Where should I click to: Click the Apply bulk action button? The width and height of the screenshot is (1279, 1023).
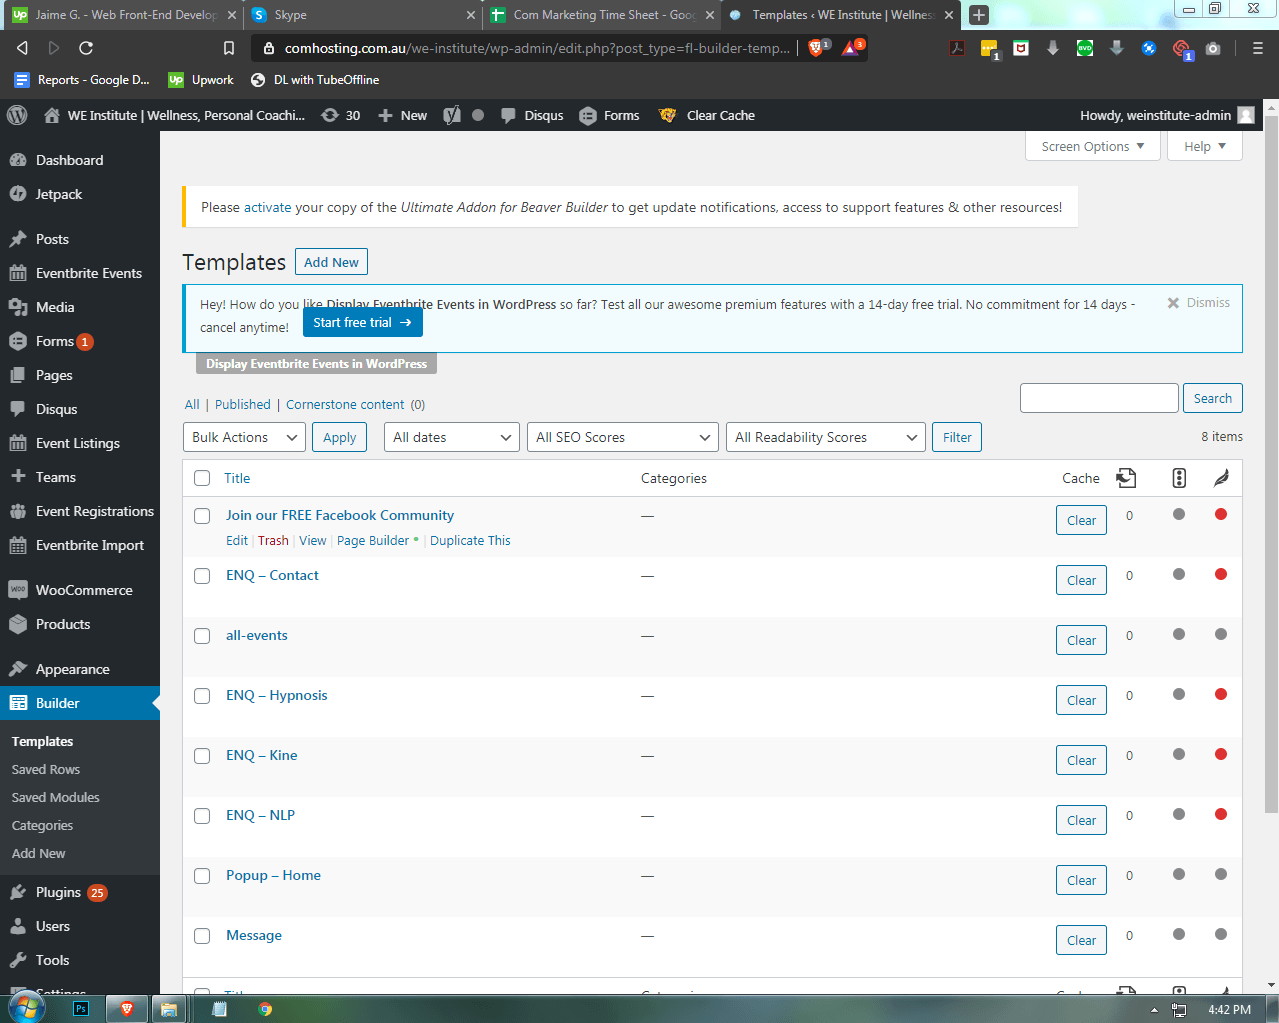[340, 437]
